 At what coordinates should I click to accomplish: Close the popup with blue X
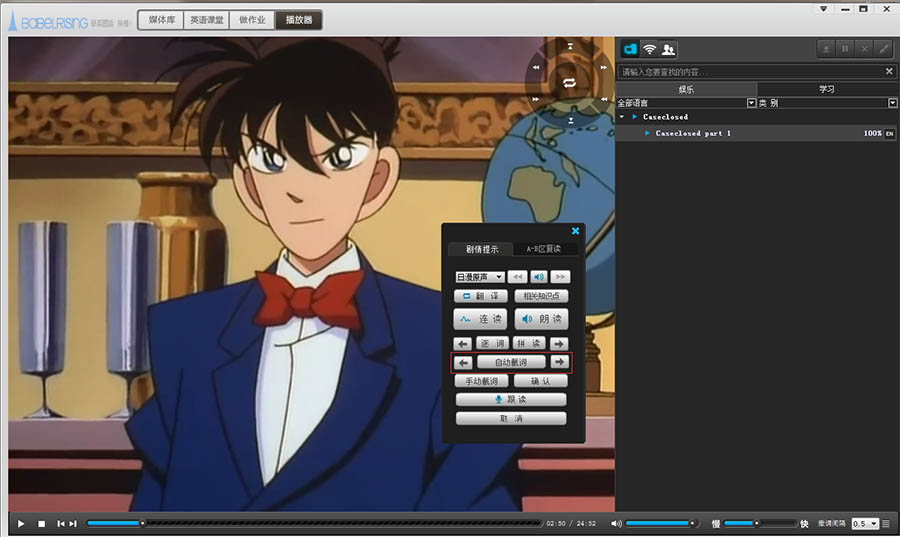pos(575,231)
